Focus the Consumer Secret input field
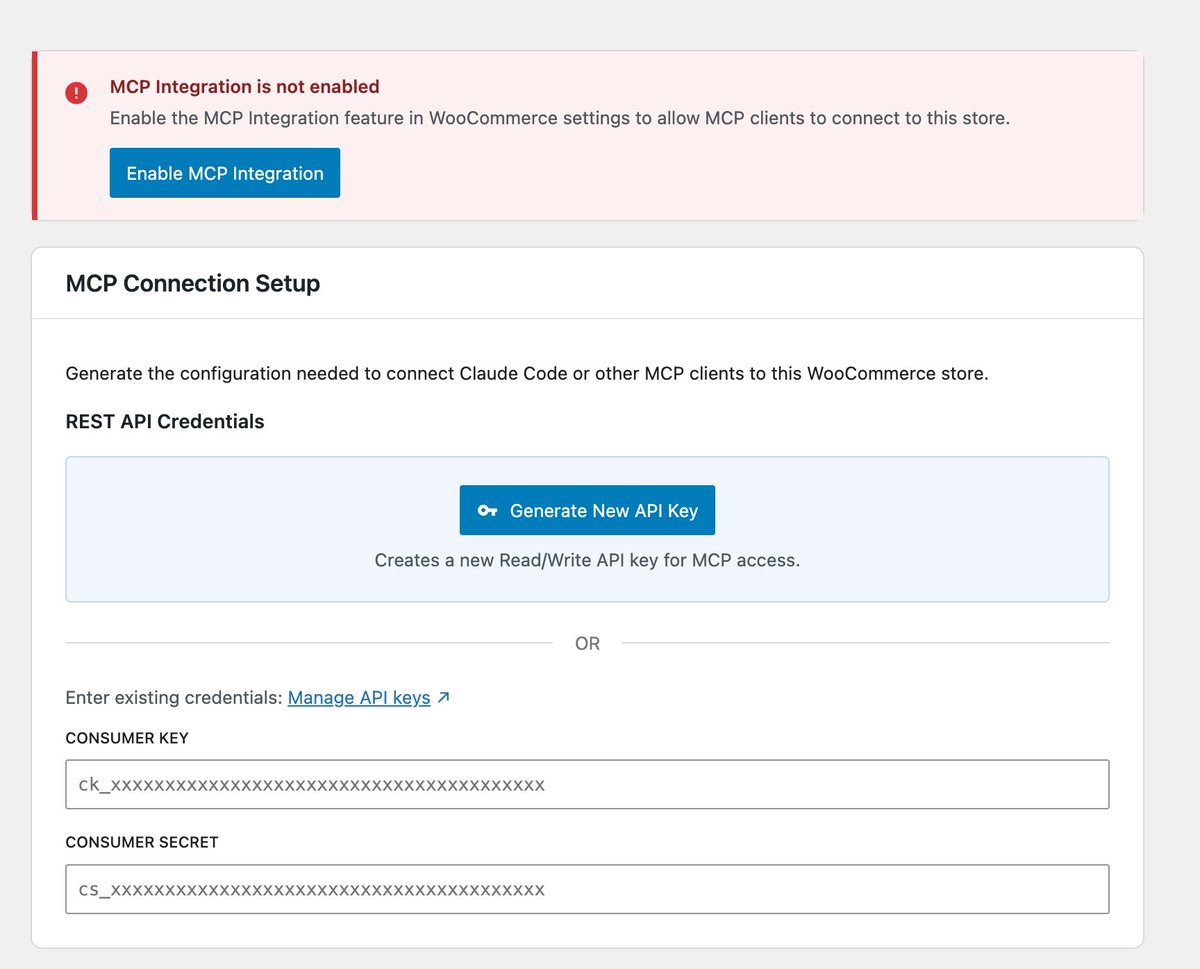This screenshot has width=1200, height=969. coord(587,889)
